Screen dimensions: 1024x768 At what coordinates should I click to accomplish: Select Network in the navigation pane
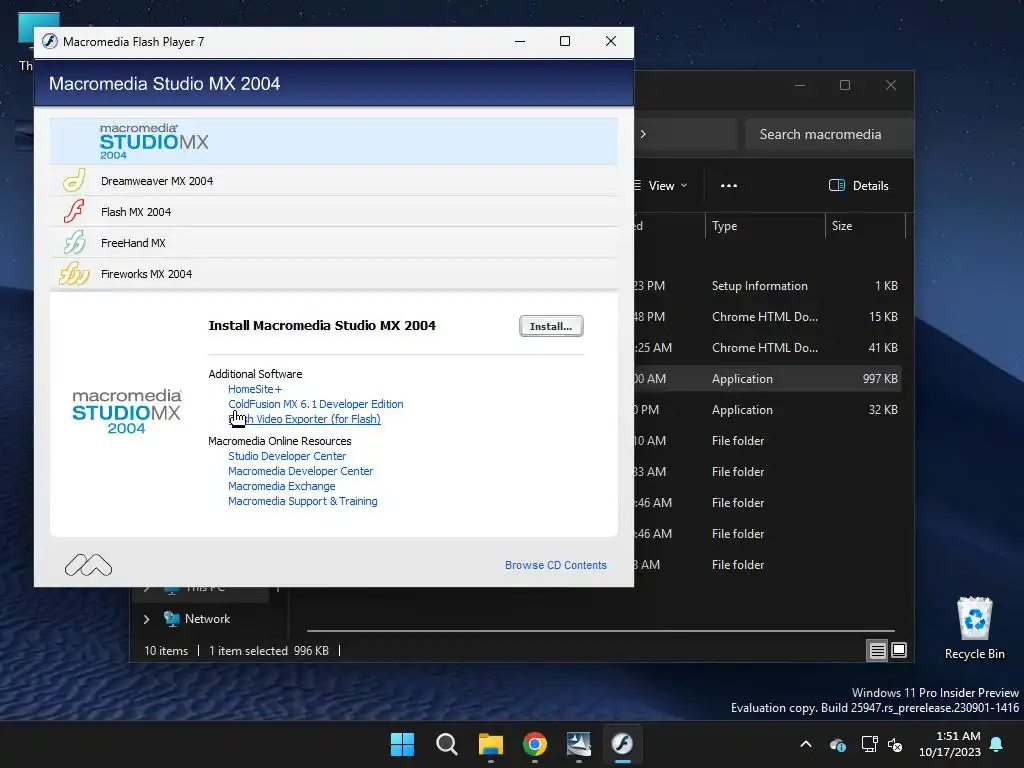207,618
